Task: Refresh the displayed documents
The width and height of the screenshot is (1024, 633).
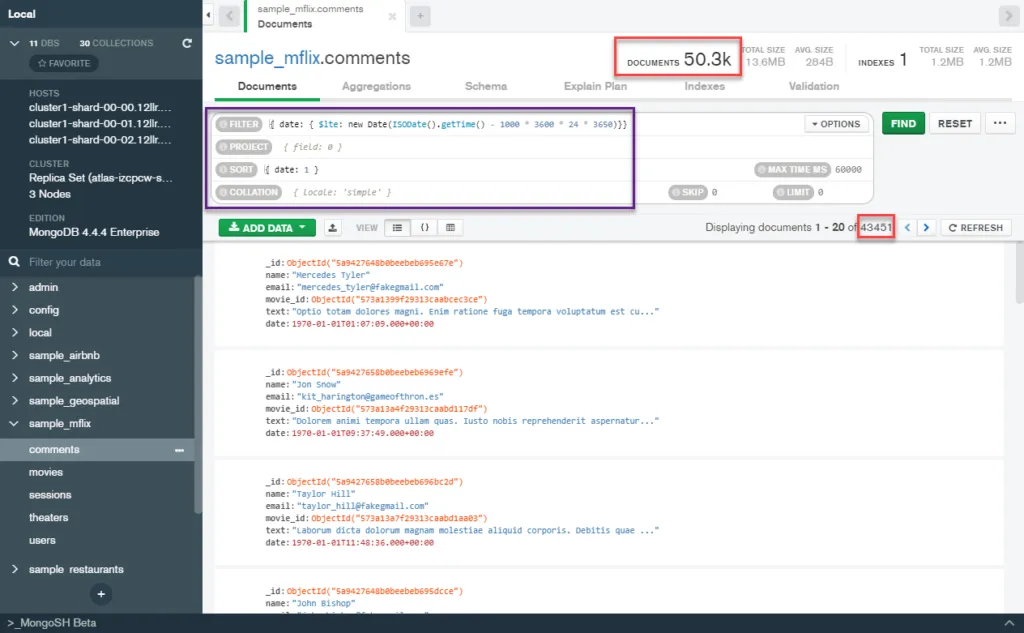Action: tap(975, 227)
